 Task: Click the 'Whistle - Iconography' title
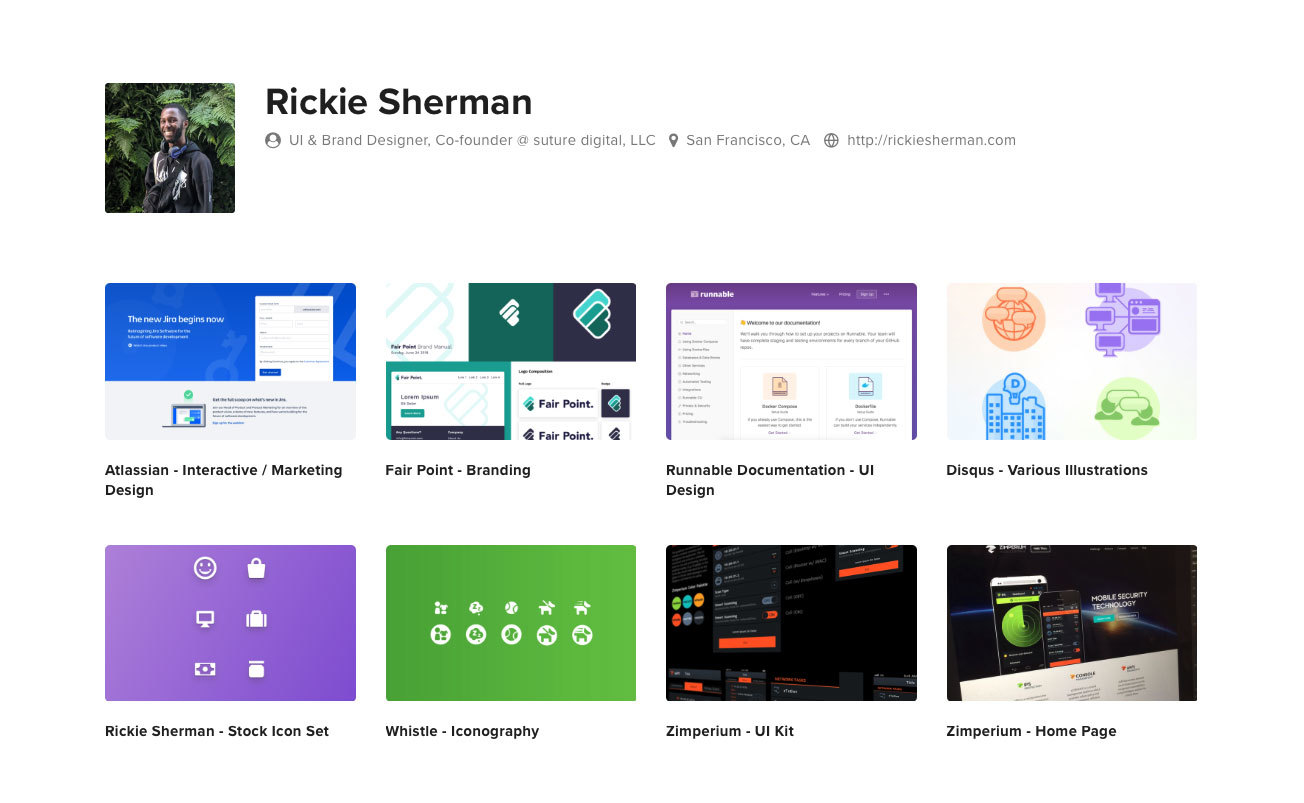pos(462,731)
